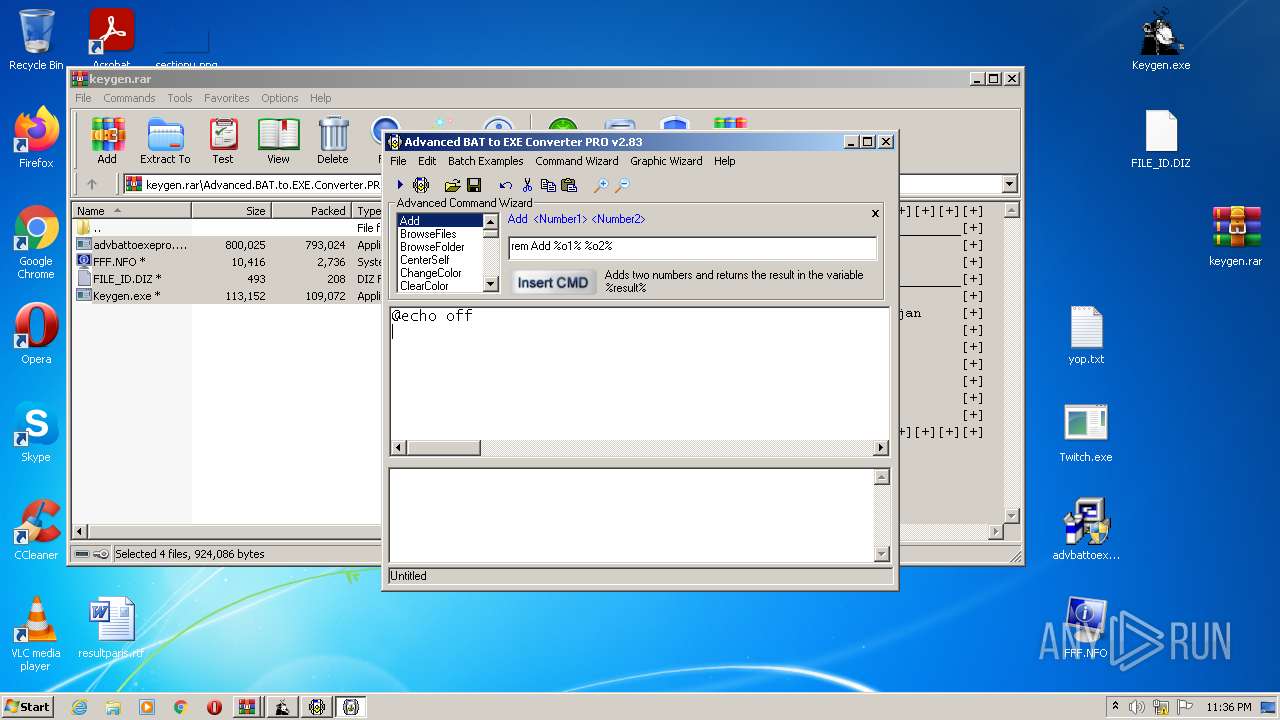The width and height of the screenshot is (1280, 720).
Task: Sort WinRAR list by Size column
Action: [x=231, y=211]
